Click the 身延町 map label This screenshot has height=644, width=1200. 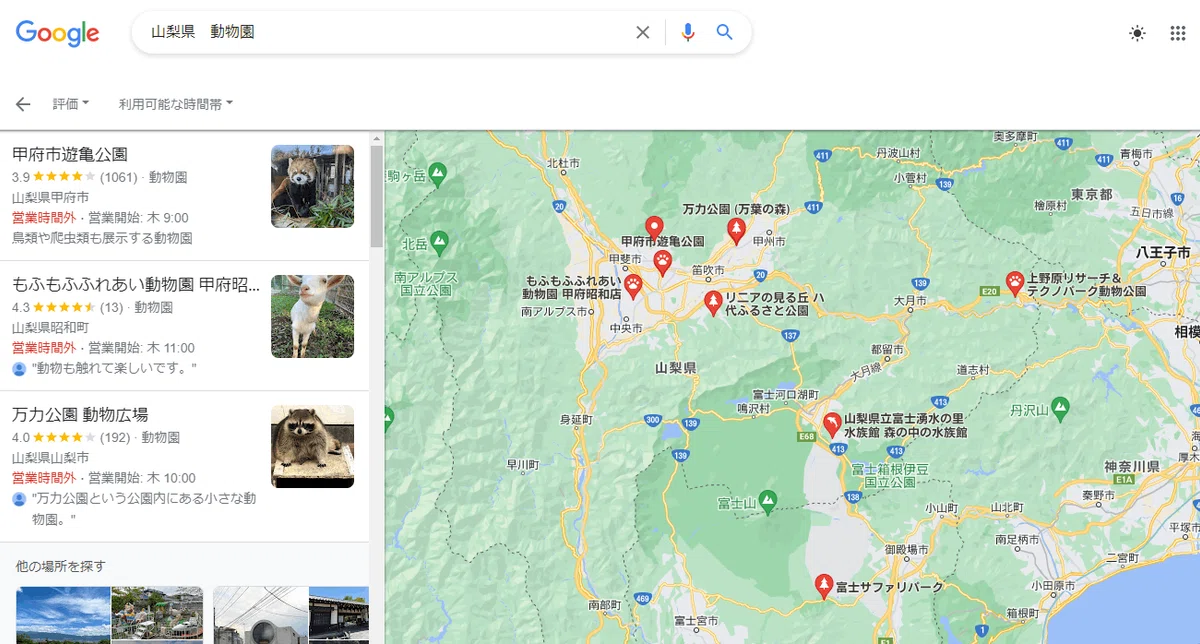click(577, 420)
